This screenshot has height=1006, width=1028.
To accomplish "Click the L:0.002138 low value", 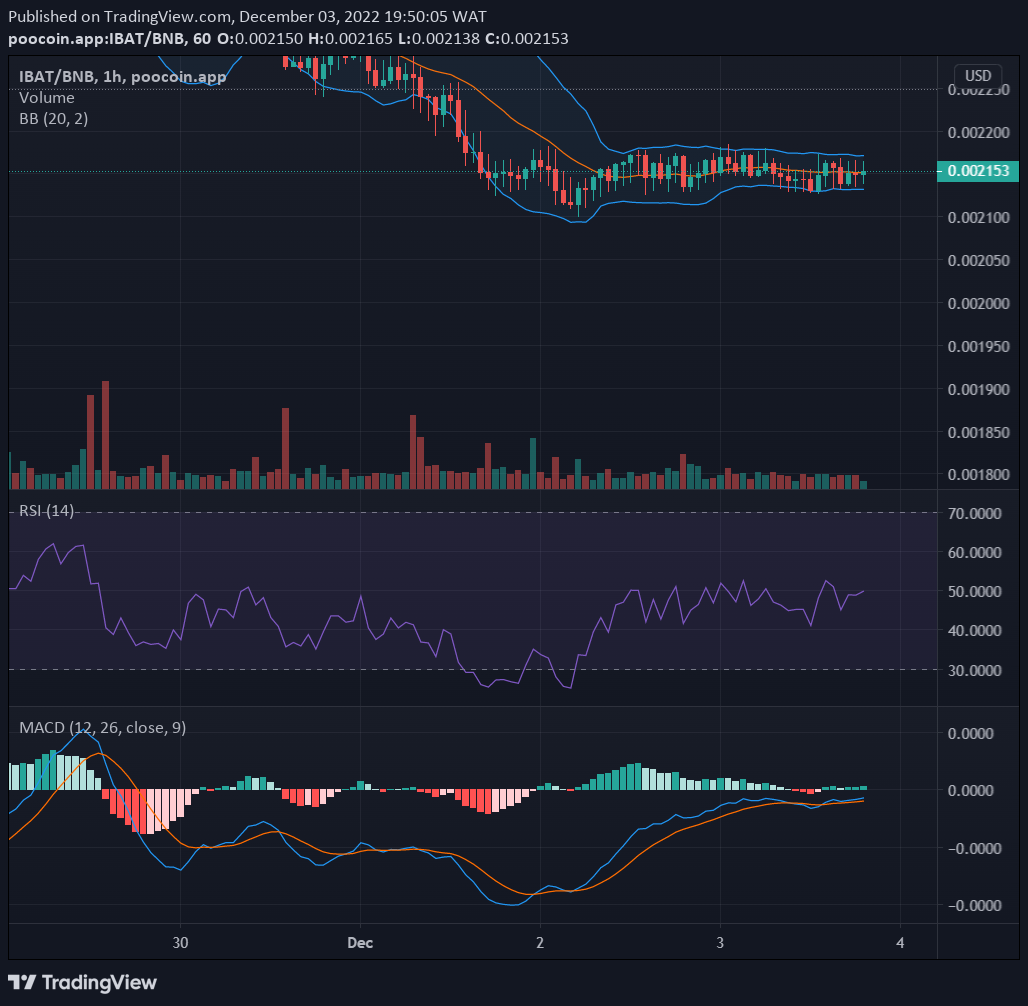I will 439,39.
